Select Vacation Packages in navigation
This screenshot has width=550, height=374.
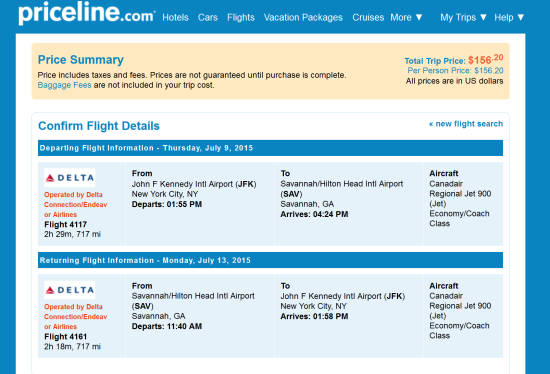pos(303,18)
